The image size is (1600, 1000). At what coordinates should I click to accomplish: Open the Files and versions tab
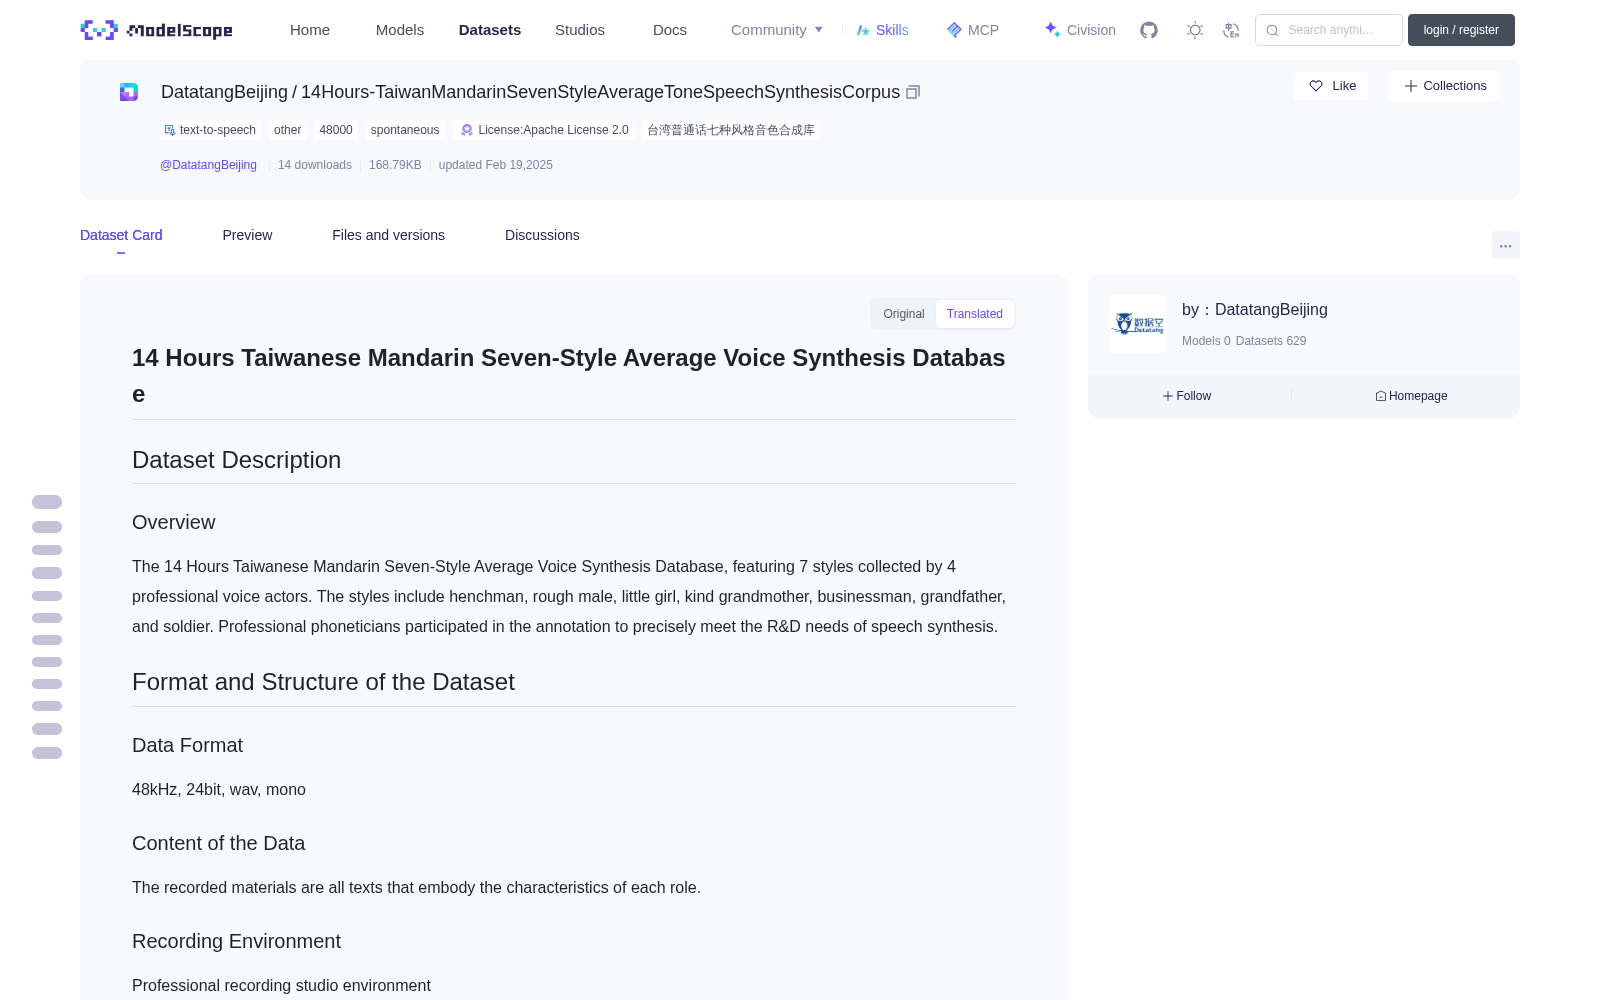click(x=388, y=235)
